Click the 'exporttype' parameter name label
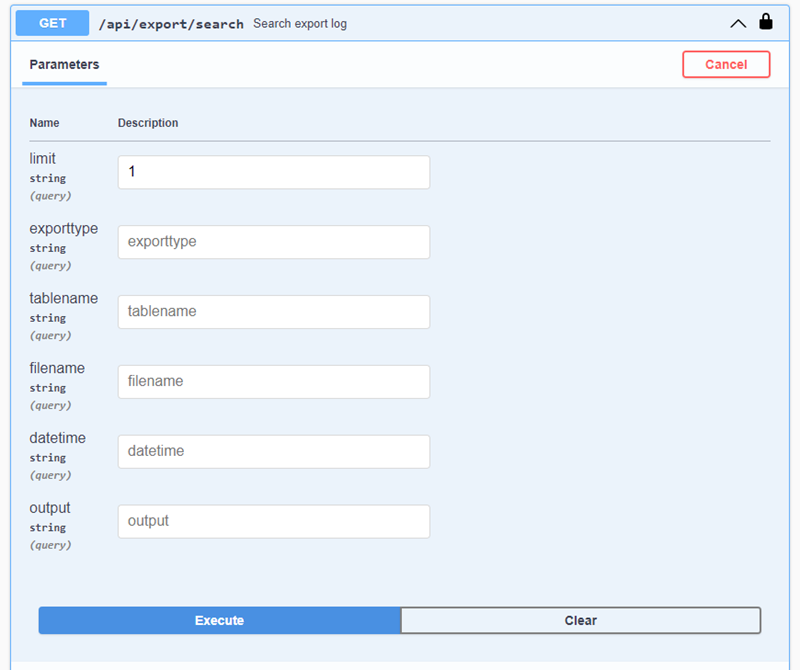This screenshot has height=670, width=800. pyautogui.click(x=64, y=229)
